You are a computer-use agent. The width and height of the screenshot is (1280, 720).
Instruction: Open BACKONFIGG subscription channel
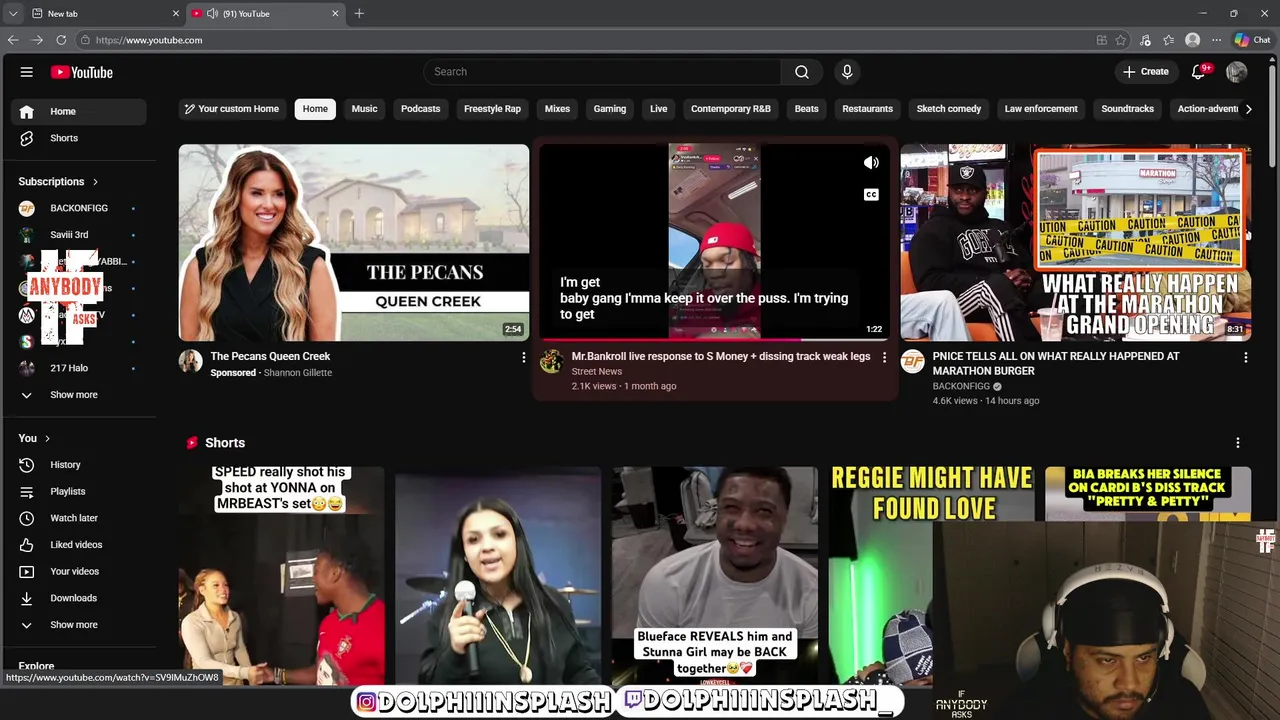80,208
